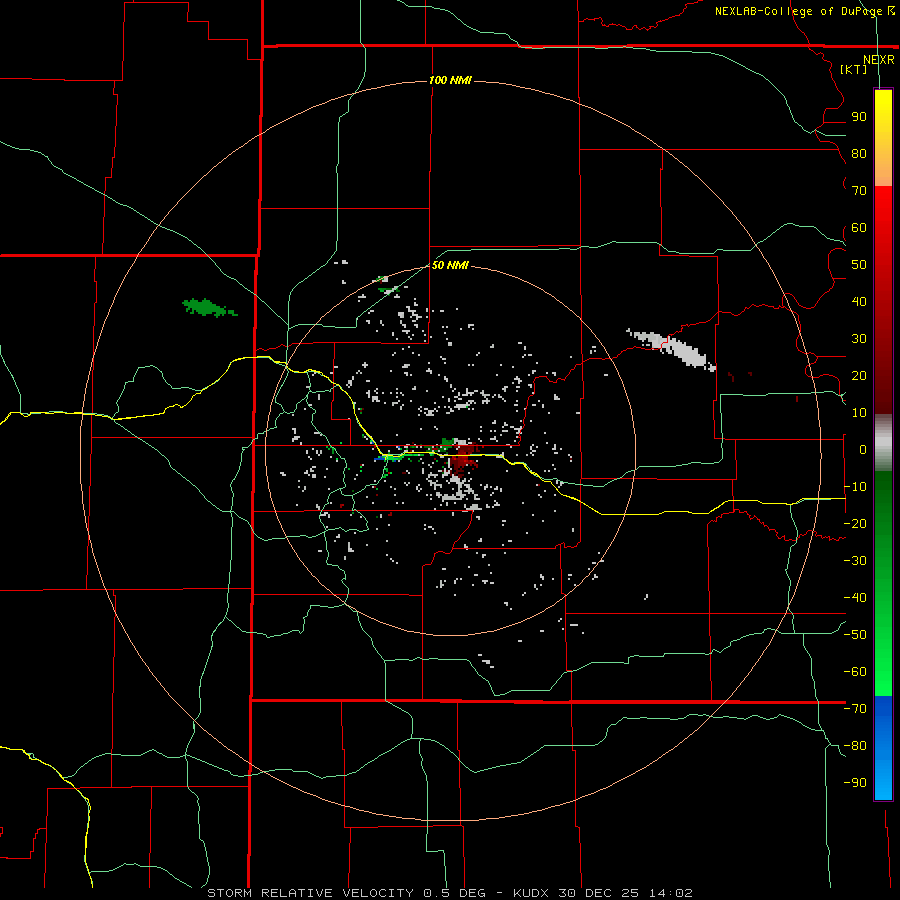Click the -40 value on the velocity scale
The height and width of the screenshot is (900, 900).
pyautogui.click(x=855, y=598)
